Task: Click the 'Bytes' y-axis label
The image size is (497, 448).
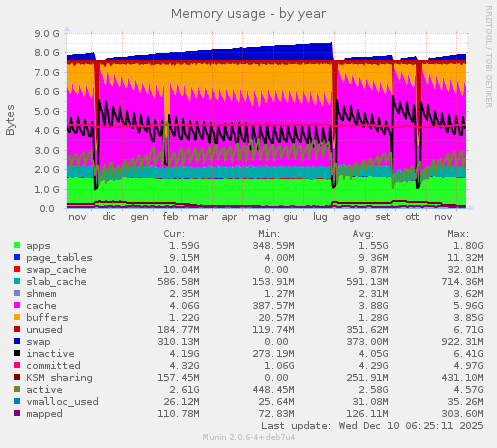Action: click(x=10, y=120)
